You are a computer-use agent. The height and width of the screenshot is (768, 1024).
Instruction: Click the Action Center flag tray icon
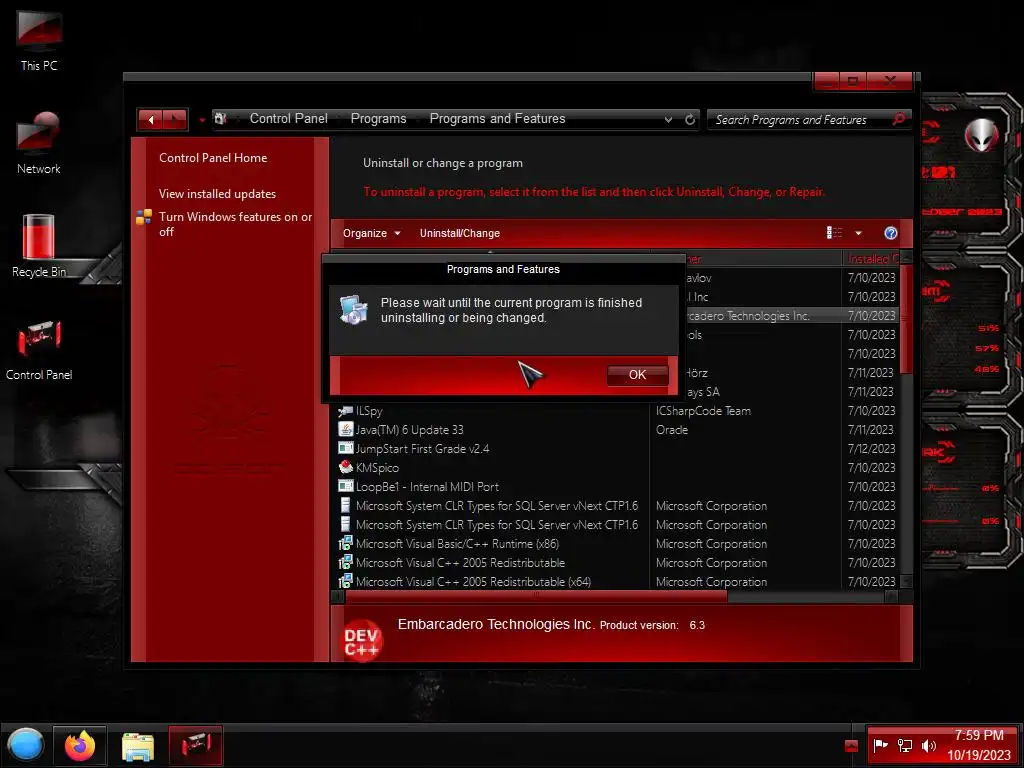point(880,744)
